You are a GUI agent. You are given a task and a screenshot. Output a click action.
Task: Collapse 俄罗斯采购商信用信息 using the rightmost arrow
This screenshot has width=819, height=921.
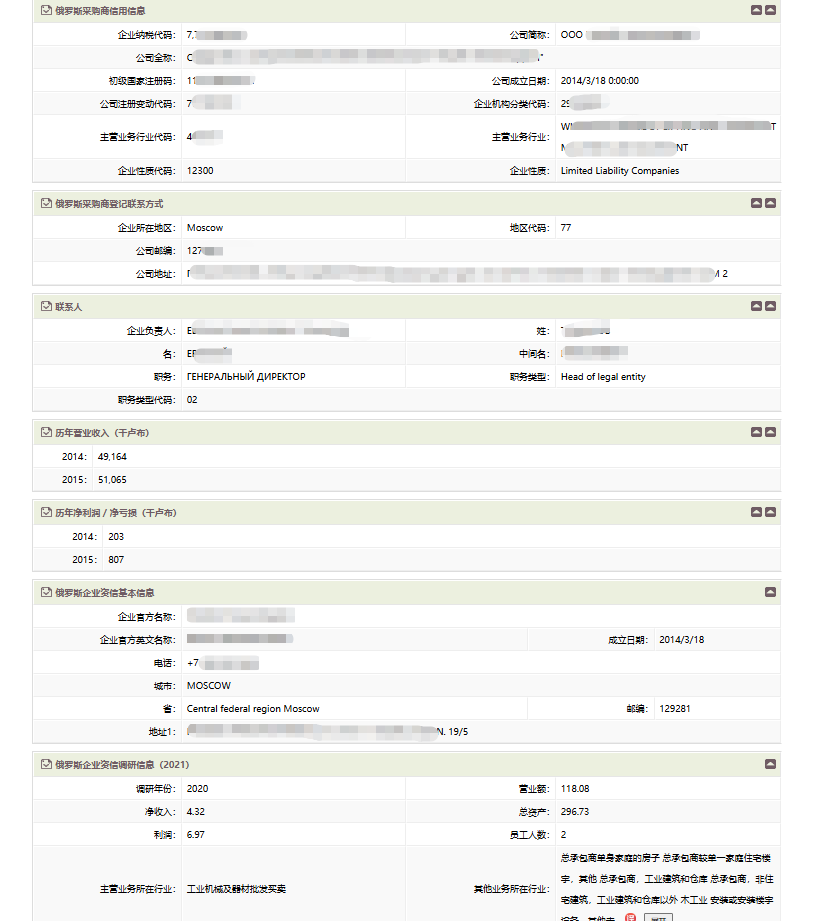pyautogui.click(x=770, y=10)
